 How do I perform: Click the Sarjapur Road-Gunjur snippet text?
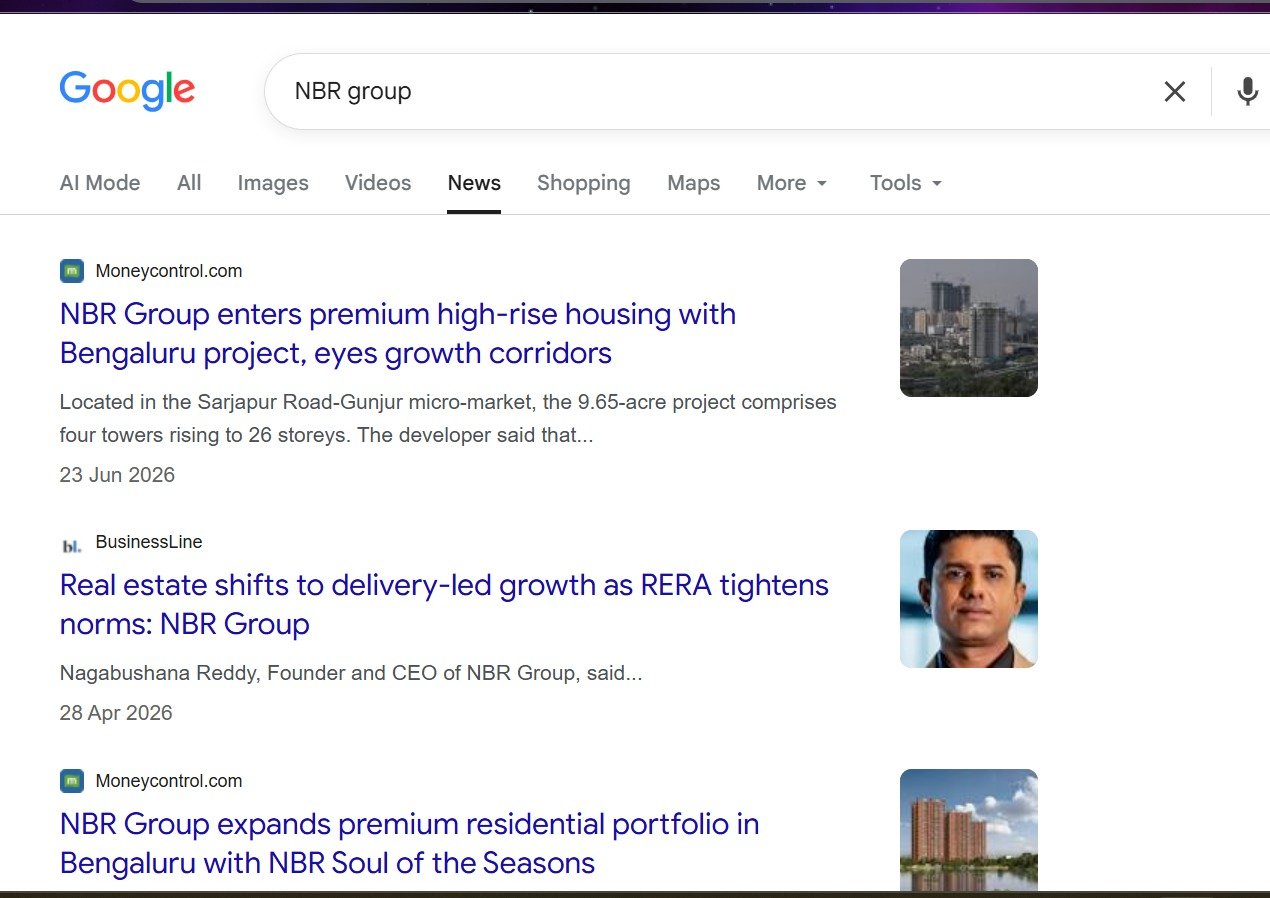click(448, 419)
